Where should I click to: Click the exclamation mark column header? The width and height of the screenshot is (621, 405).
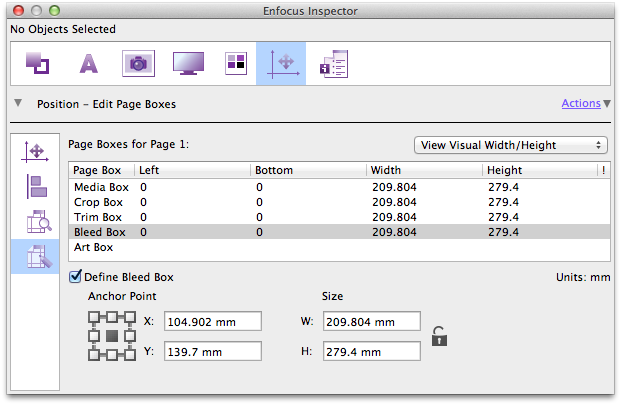pyautogui.click(x=604, y=170)
